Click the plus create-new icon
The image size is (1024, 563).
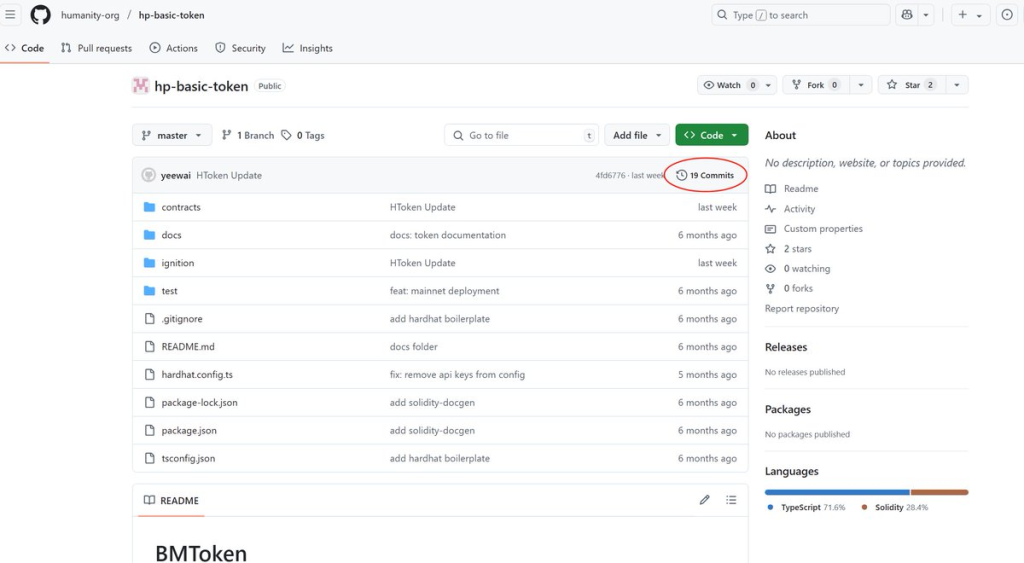pyautogui.click(x=963, y=14)
